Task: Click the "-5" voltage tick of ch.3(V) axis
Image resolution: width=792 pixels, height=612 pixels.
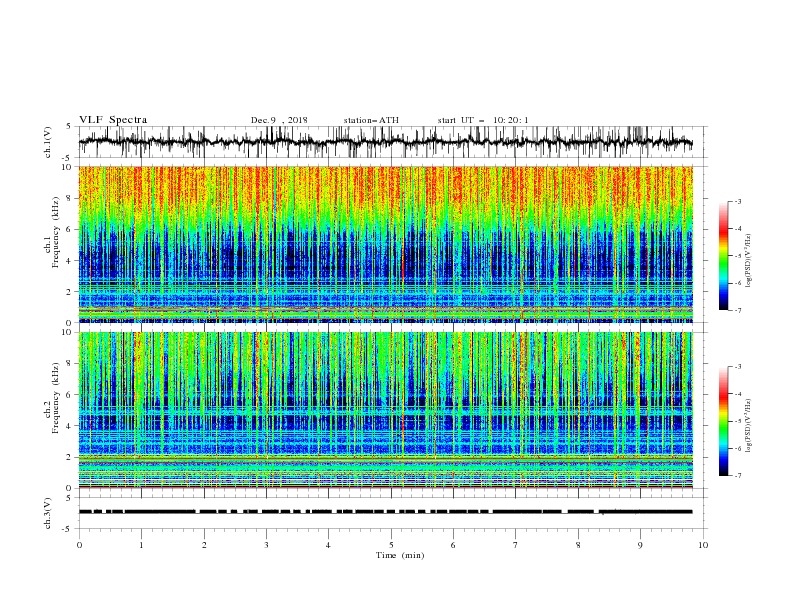Action: coord(68,529)
